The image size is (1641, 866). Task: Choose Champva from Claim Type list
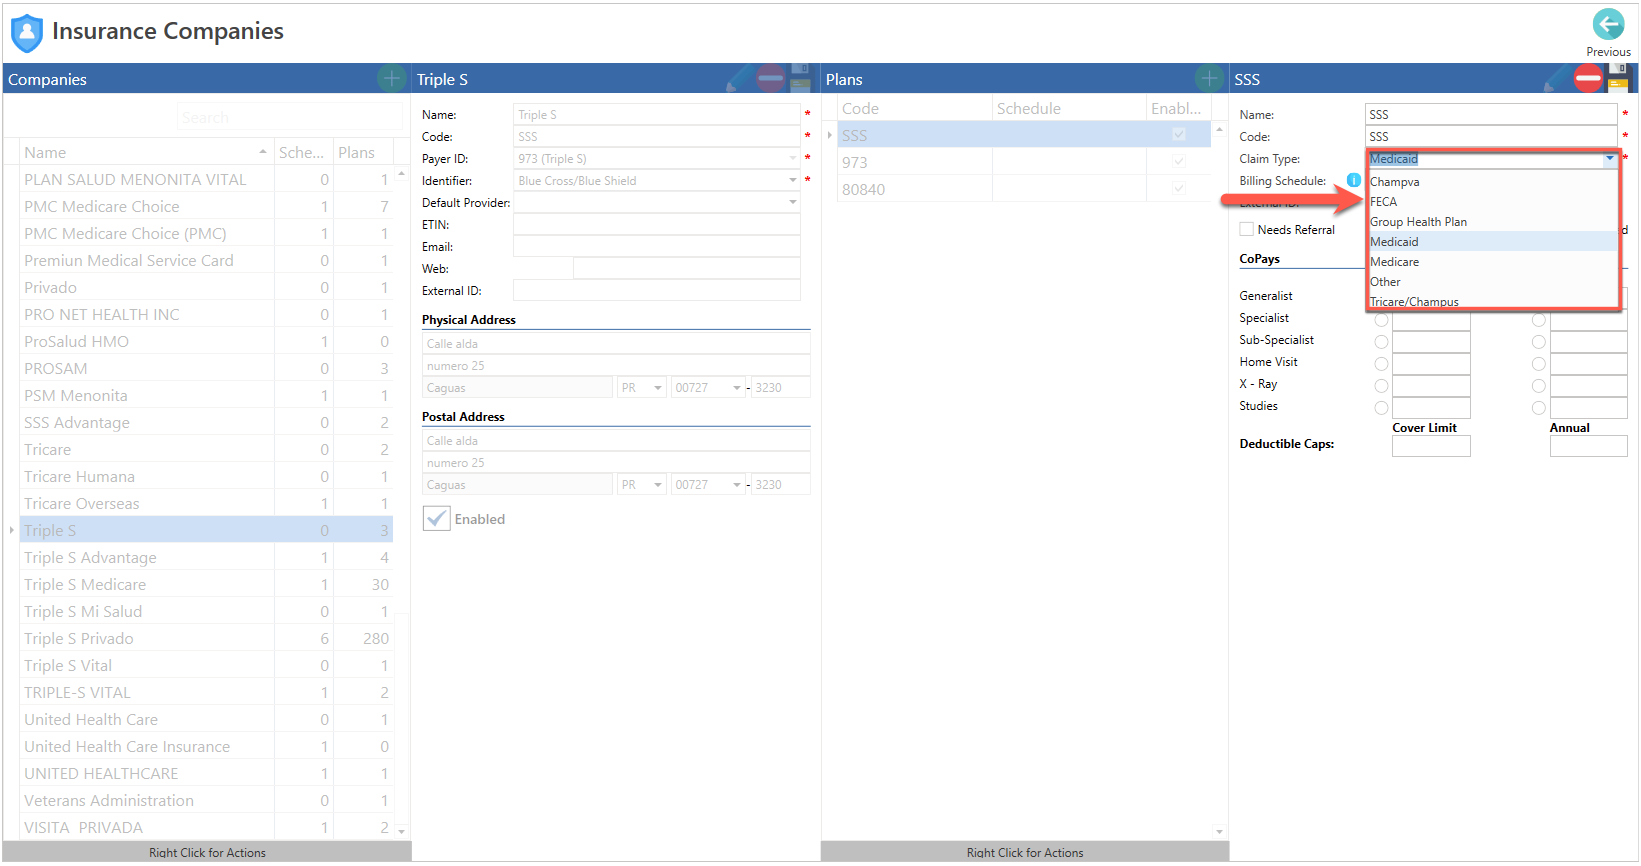(x=1492, y=182)
